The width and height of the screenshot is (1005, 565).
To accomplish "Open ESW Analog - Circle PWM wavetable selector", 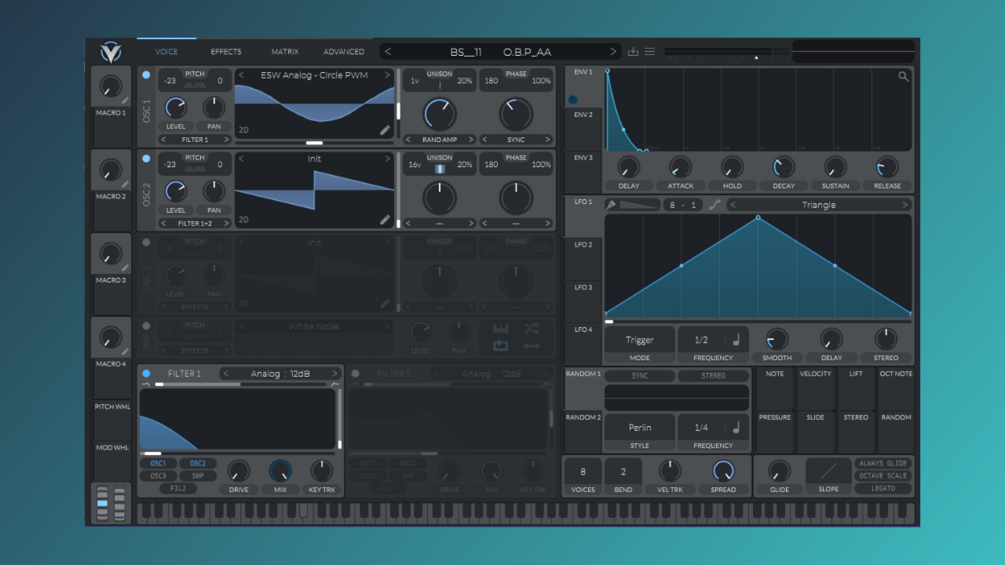I will (314, 75).
